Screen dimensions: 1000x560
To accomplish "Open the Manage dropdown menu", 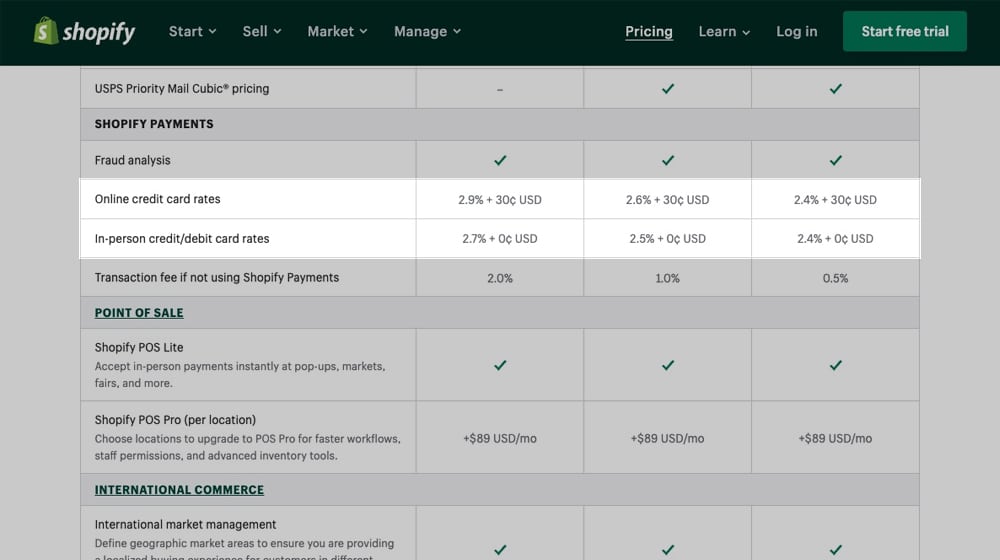I will [x=427, y=31].
